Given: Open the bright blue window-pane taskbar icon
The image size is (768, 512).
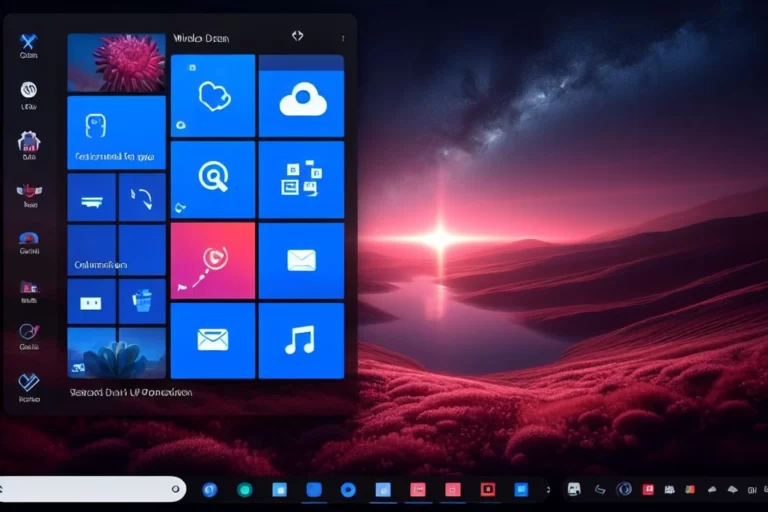Looking at the screenshot, I should pos(521,489).
